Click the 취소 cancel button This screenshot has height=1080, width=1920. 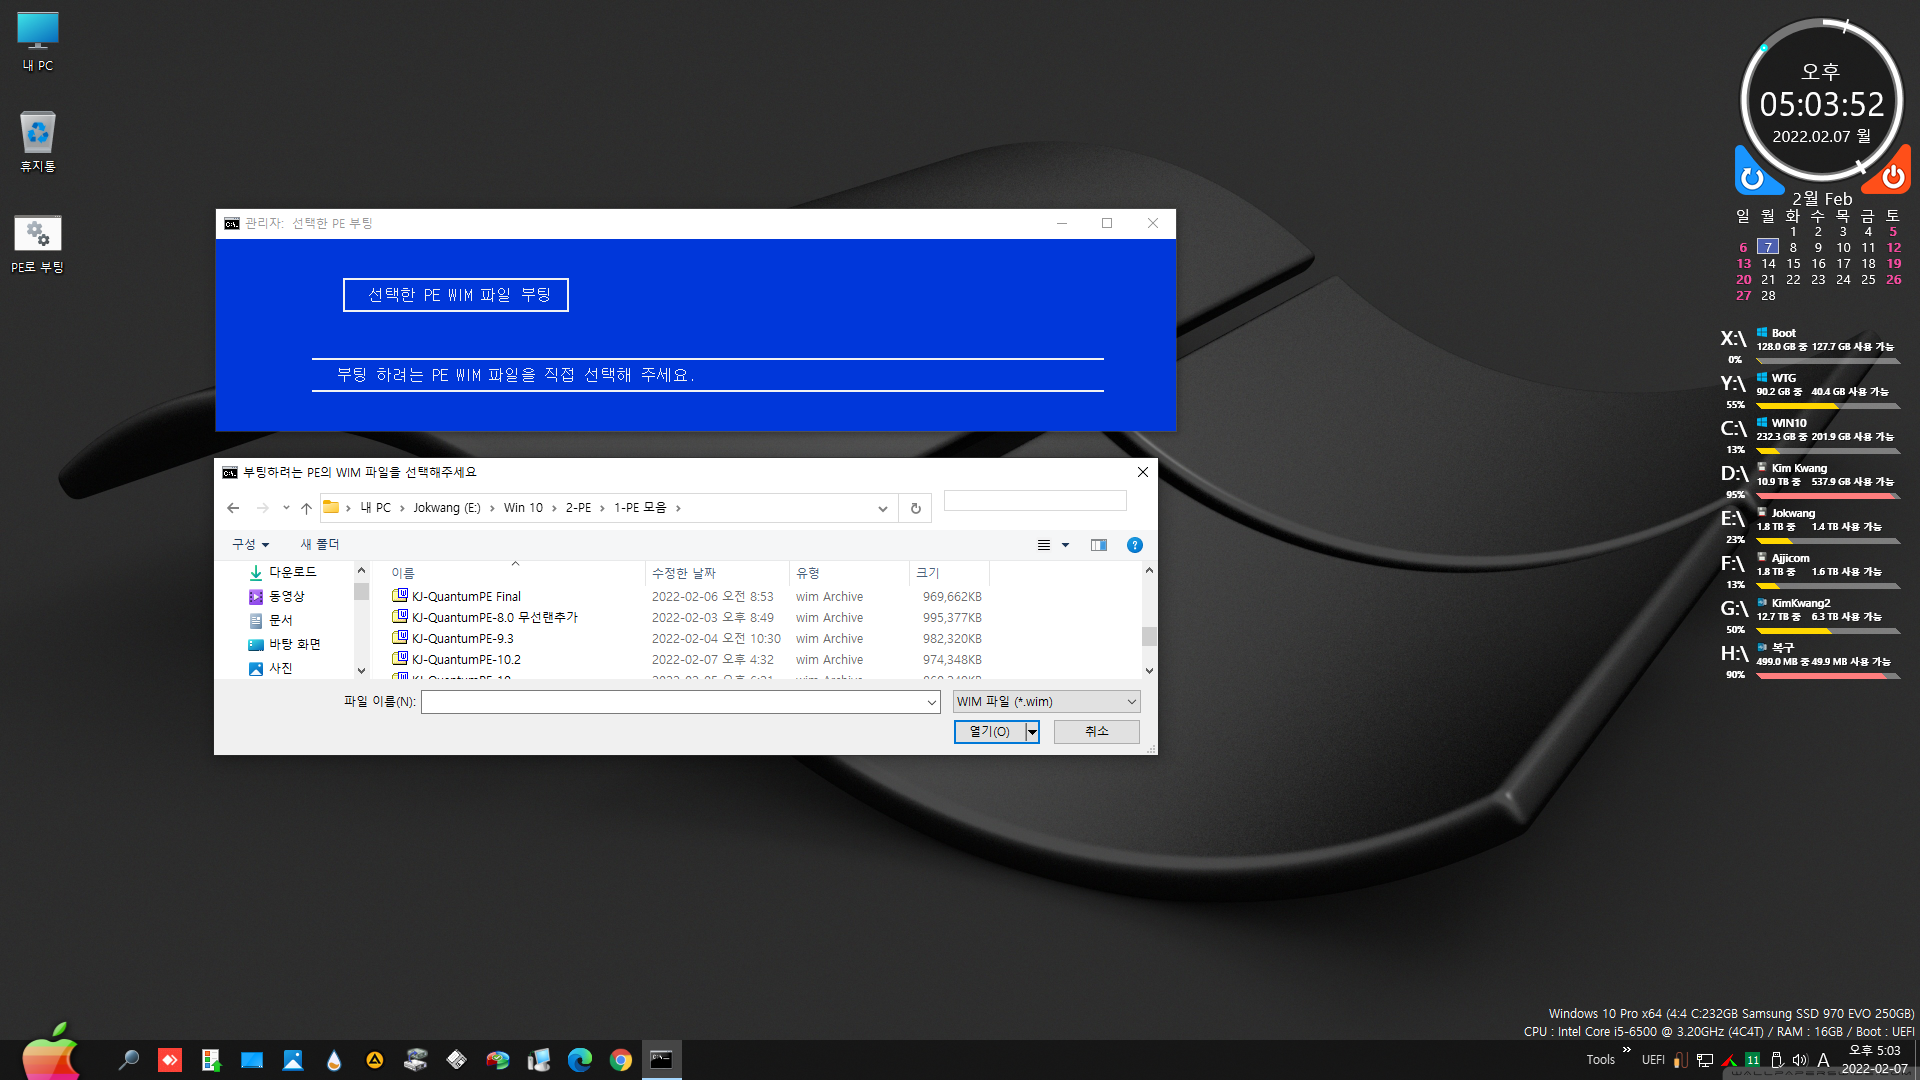(1097, 732)
